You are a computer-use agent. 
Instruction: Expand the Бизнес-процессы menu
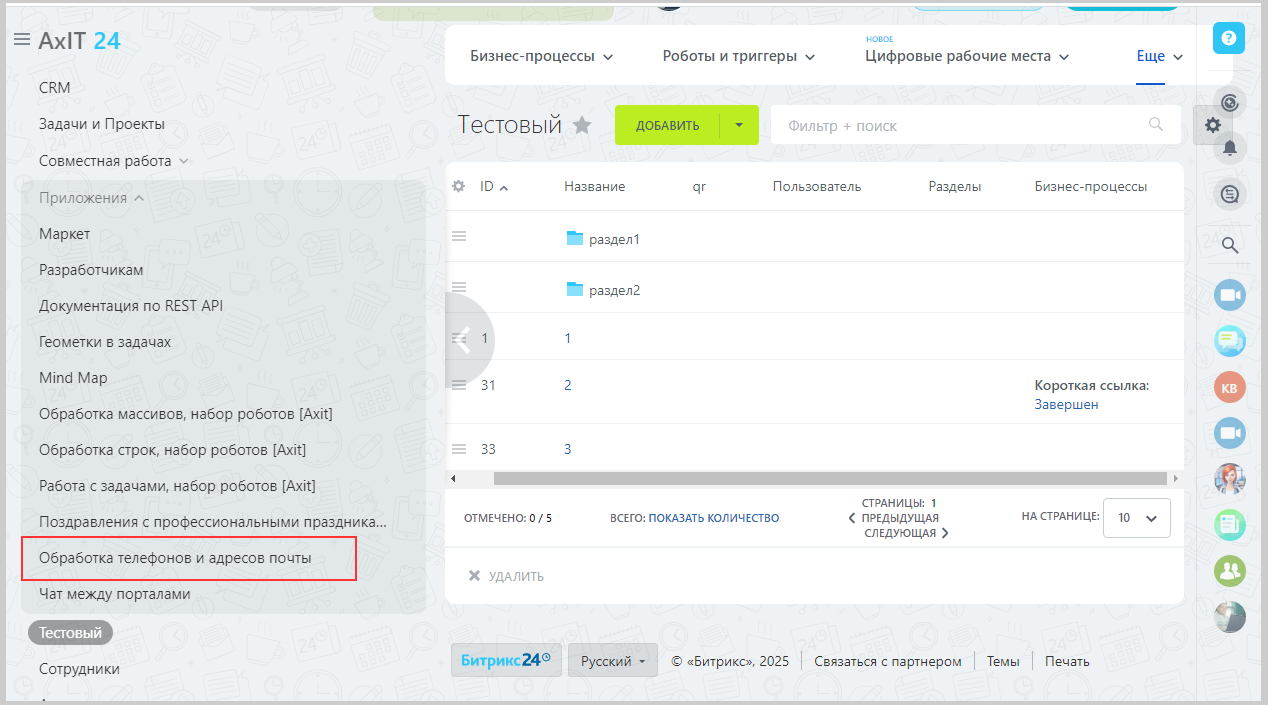pos(541,56)
